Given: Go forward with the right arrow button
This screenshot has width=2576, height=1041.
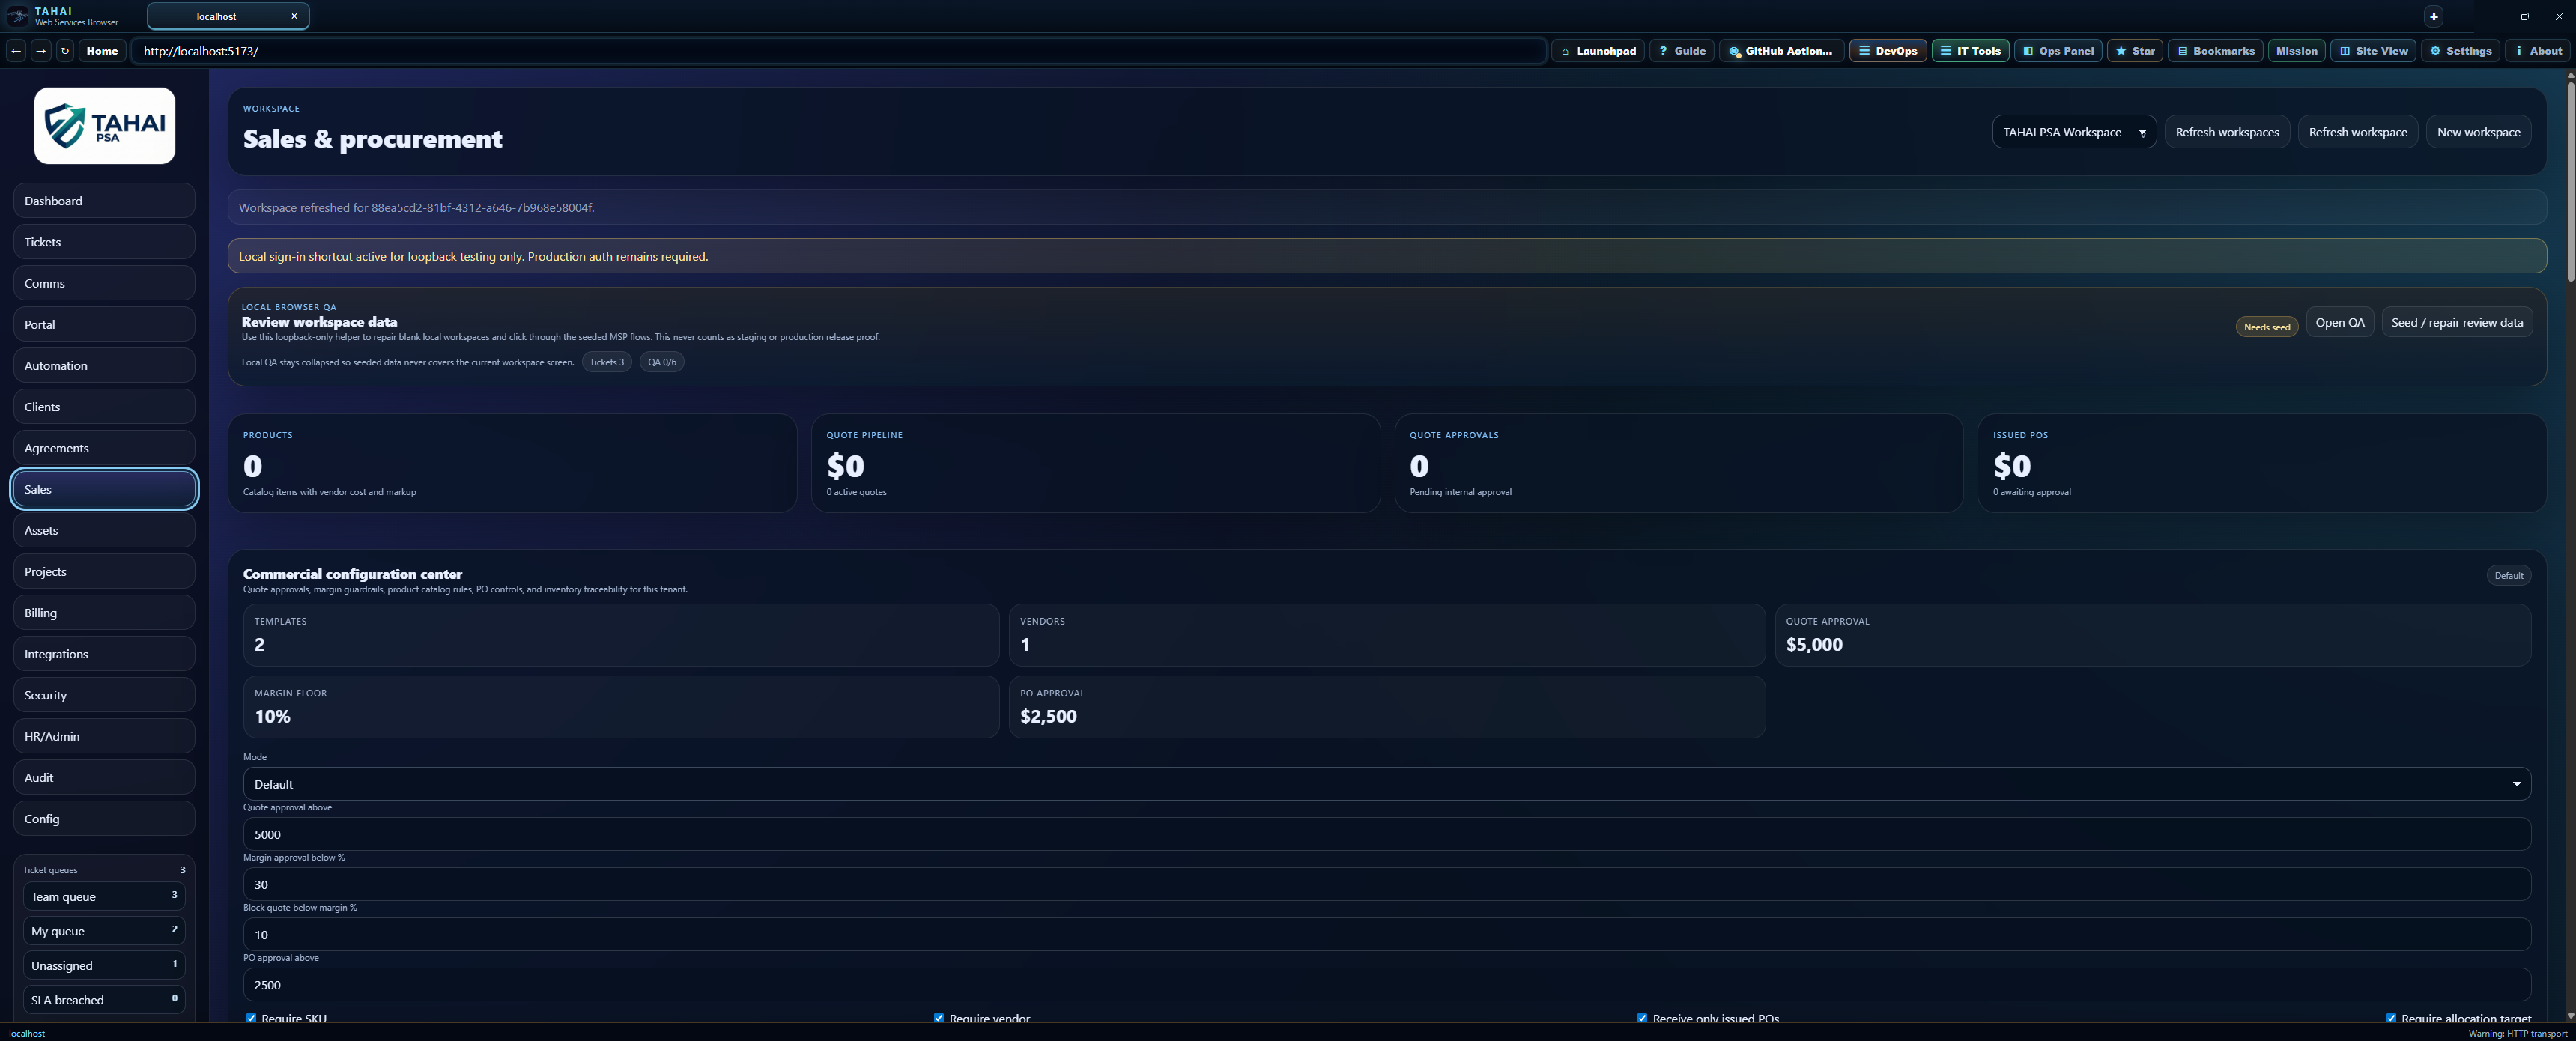Looking at the screenshot, I should coord(41,51).
